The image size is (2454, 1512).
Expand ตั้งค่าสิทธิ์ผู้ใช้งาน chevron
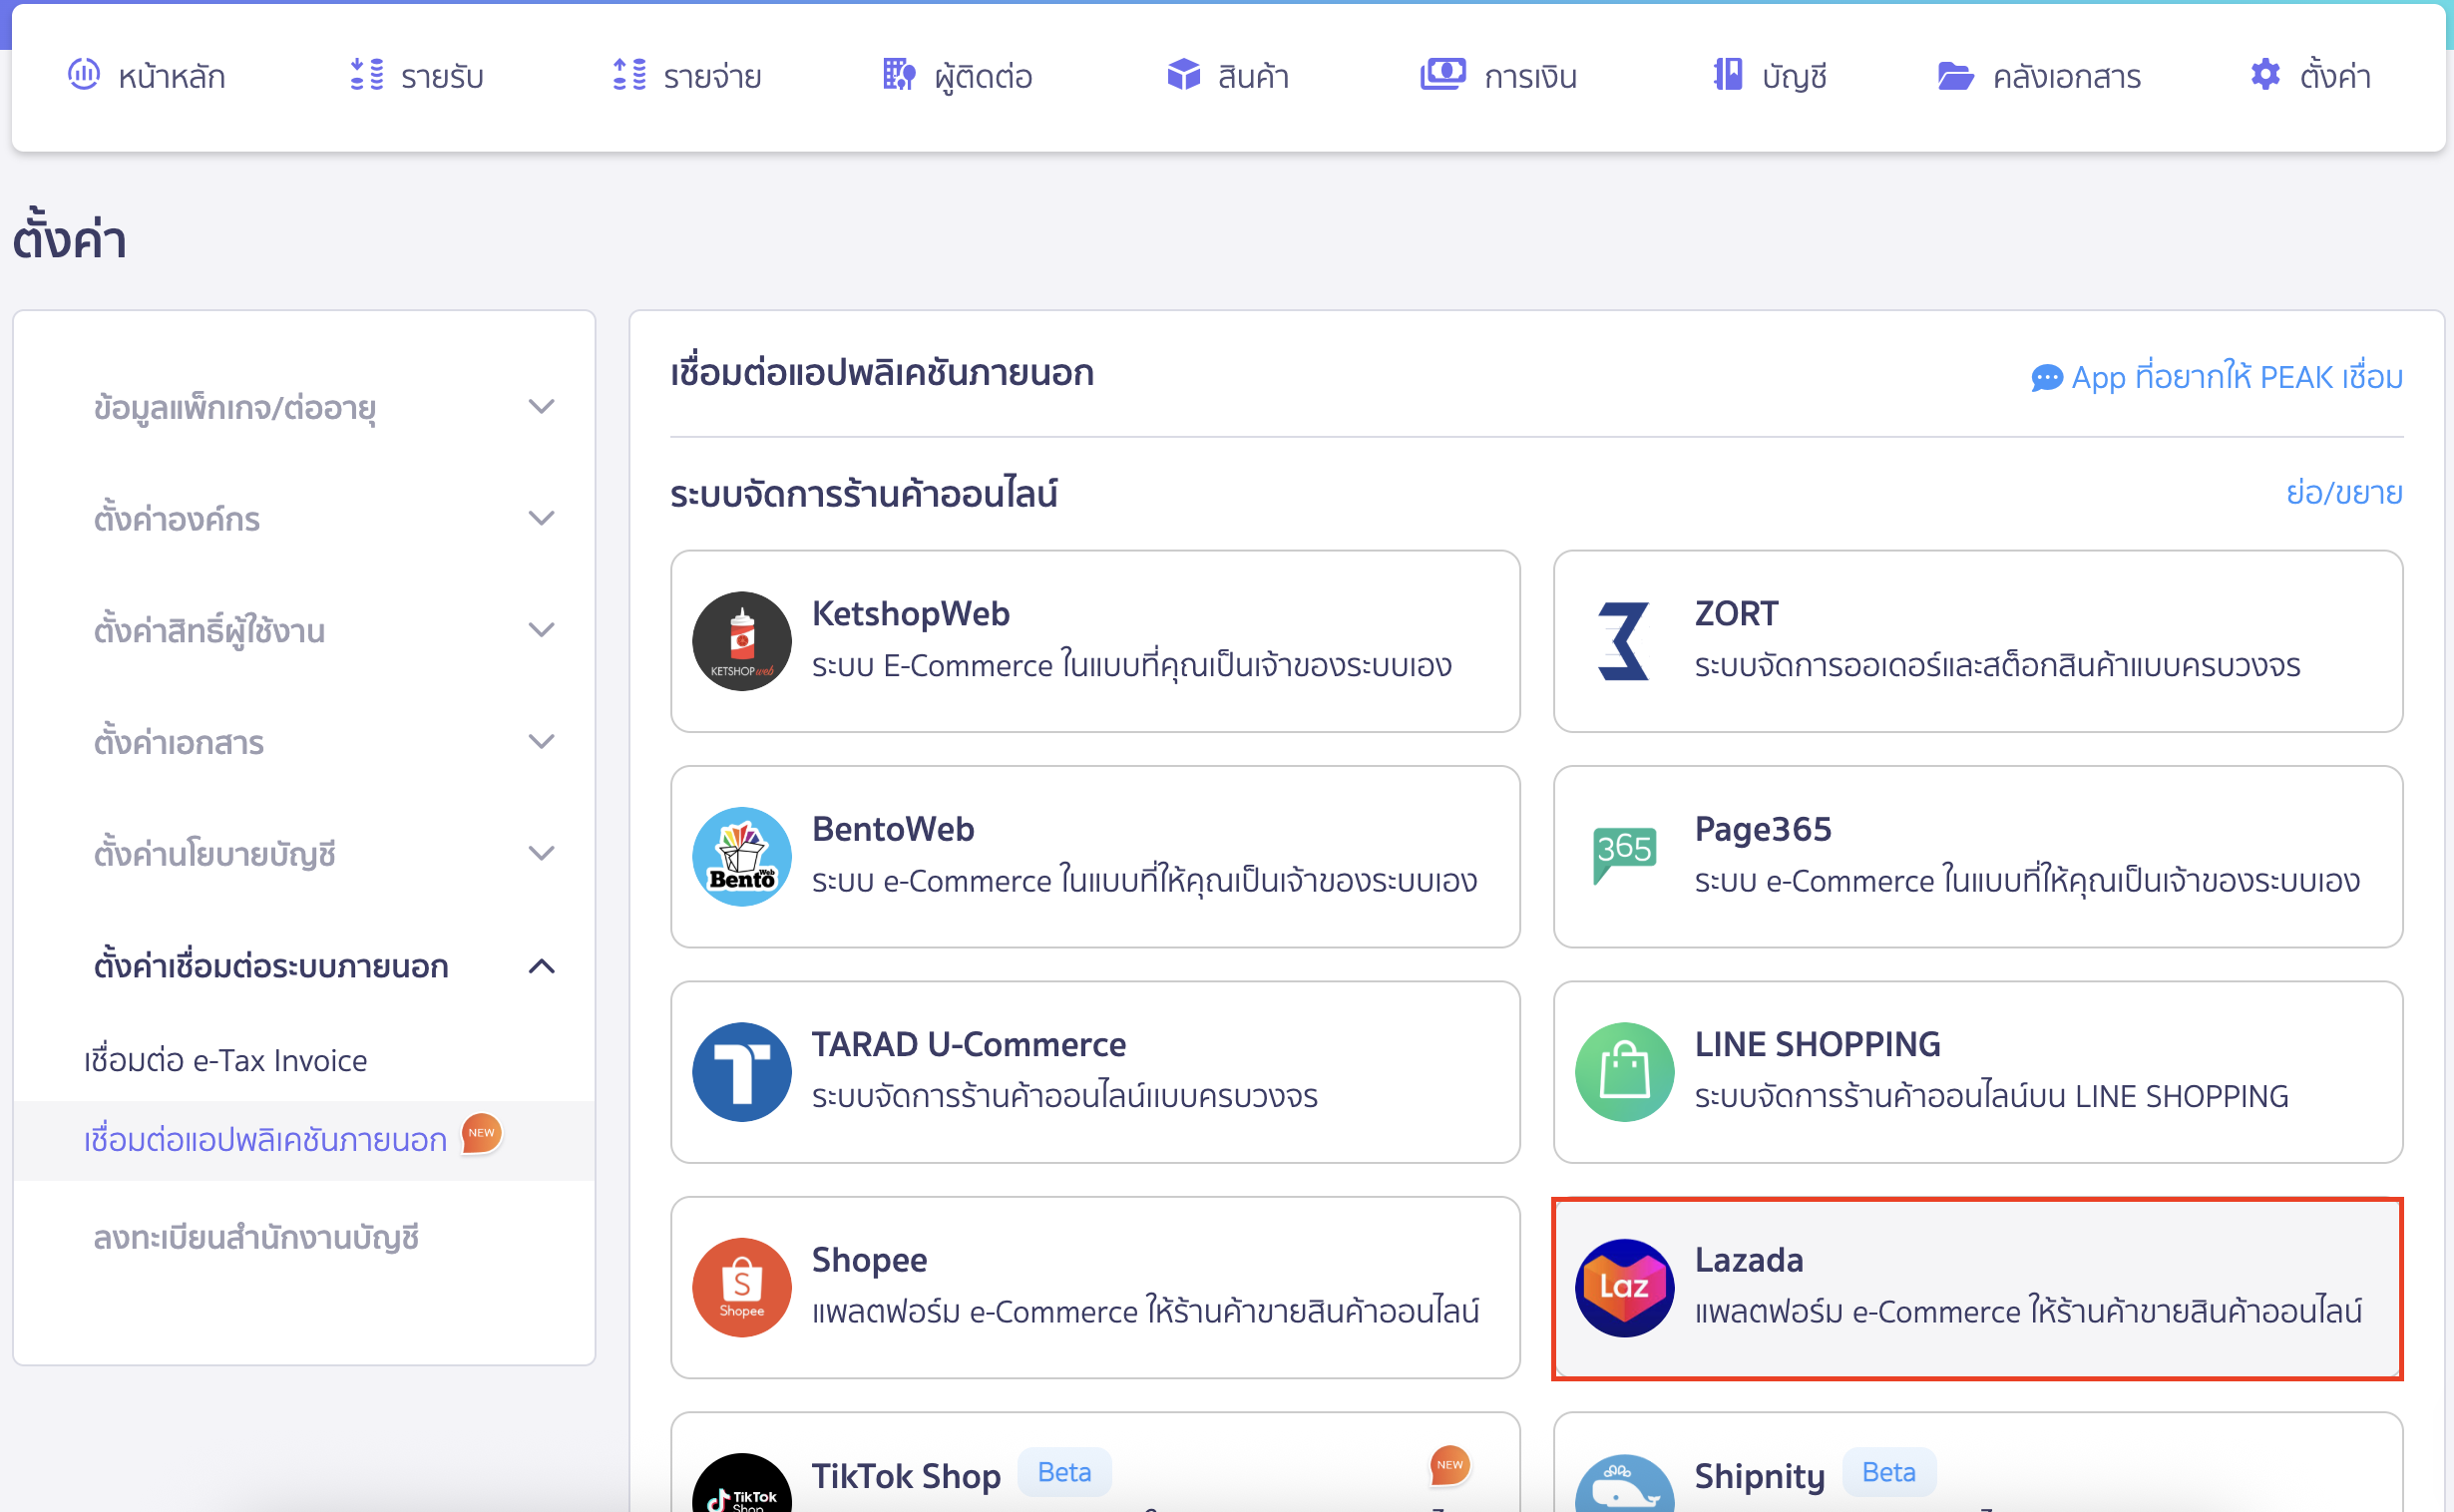[x=541, y=630]
